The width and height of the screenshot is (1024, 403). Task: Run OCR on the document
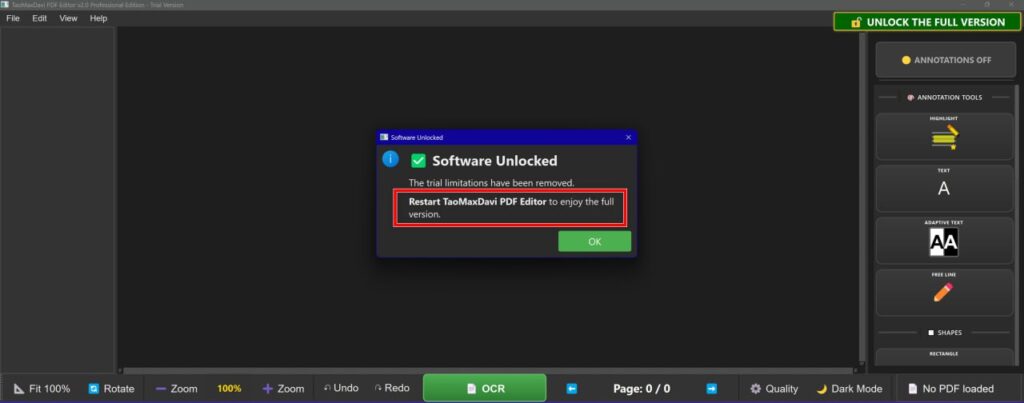484,388
